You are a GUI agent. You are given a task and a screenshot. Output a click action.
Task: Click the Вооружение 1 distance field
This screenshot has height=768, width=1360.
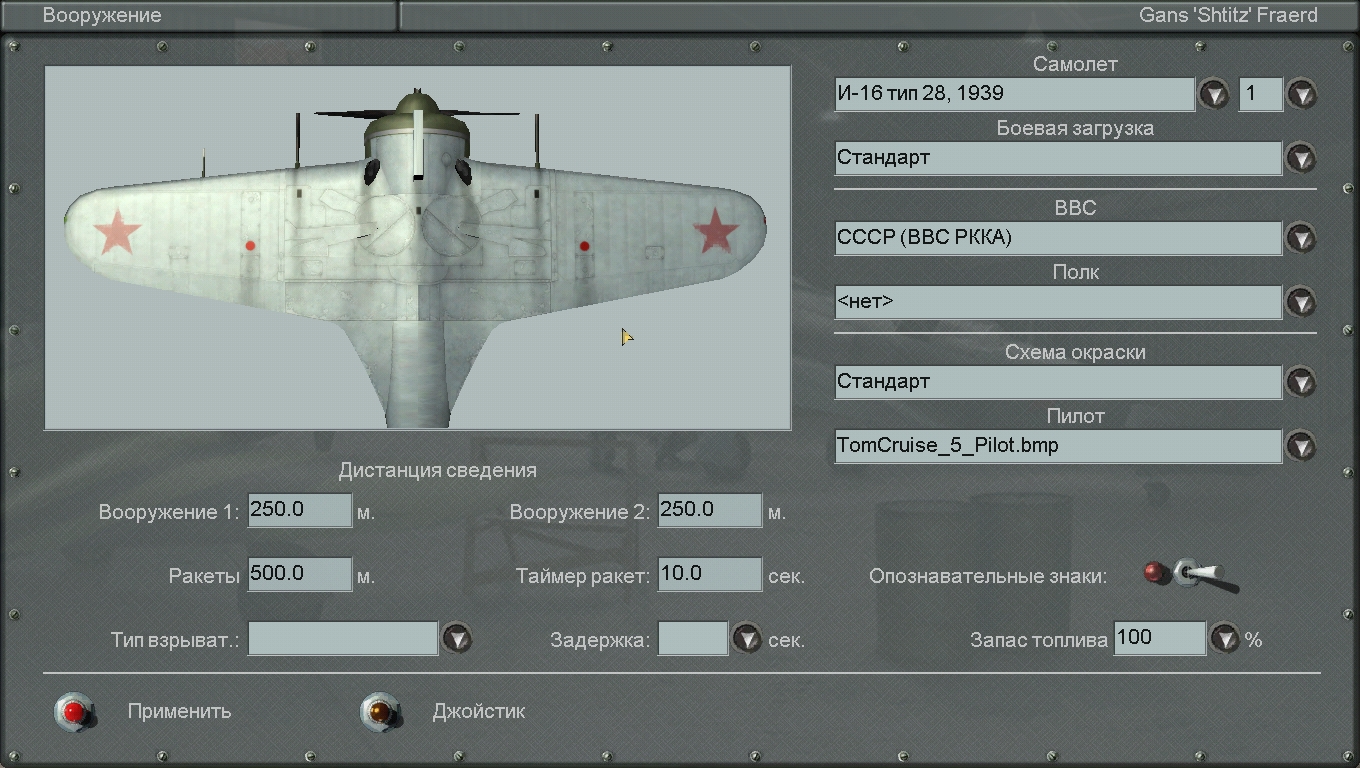(300, 510)
